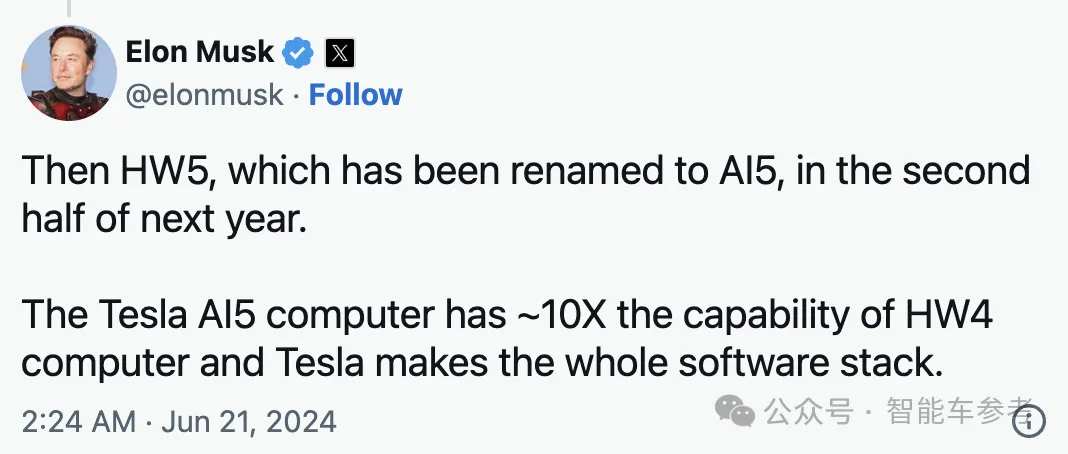The height and width of the screenshot is (454, 1068).
Task: Click the 公众号 watermark text
Action: [808, 410]
